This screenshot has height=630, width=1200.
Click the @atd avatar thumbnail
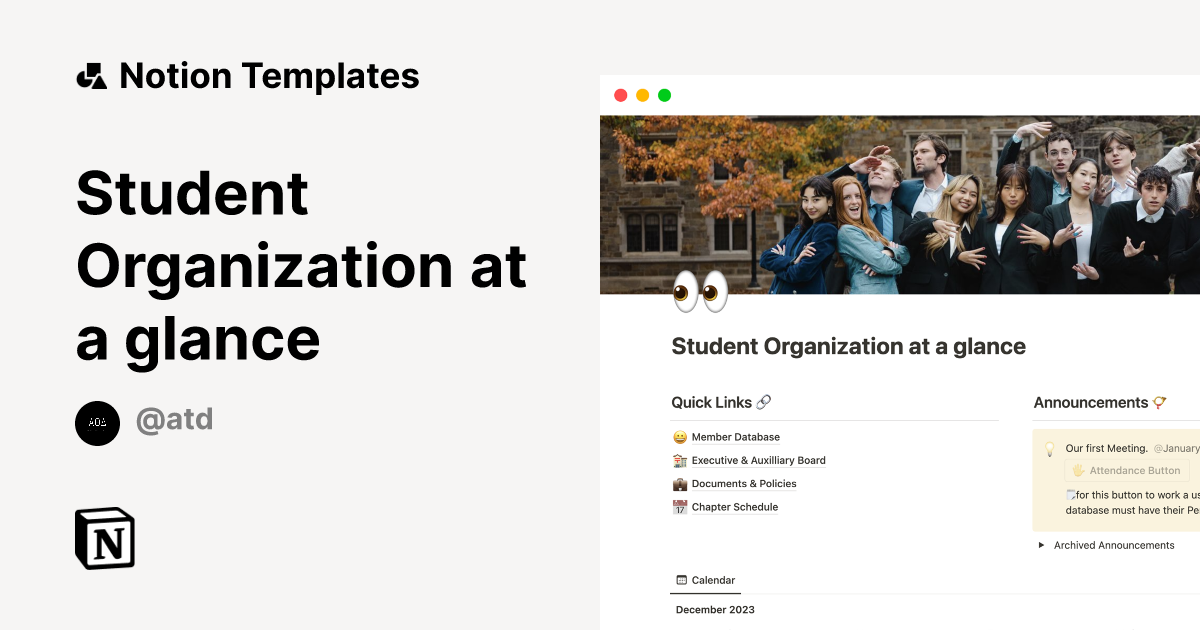pos(97,423)
